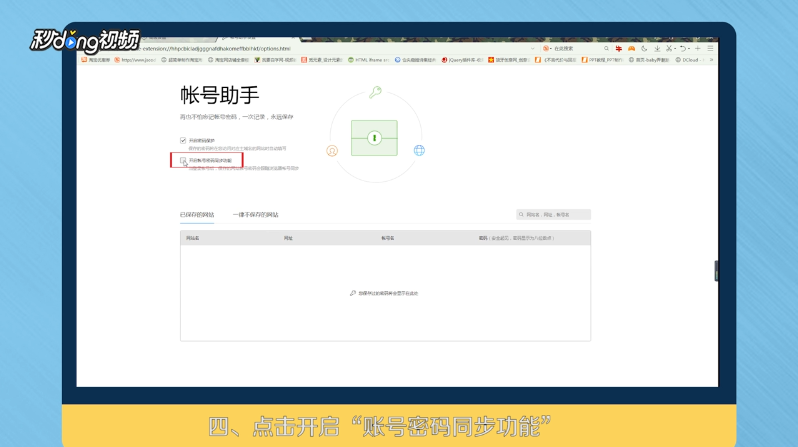Click the orange gamepad toolbar icon
Image resolution: width=798 pixels, height=447 pixels.
click(631, 49)
